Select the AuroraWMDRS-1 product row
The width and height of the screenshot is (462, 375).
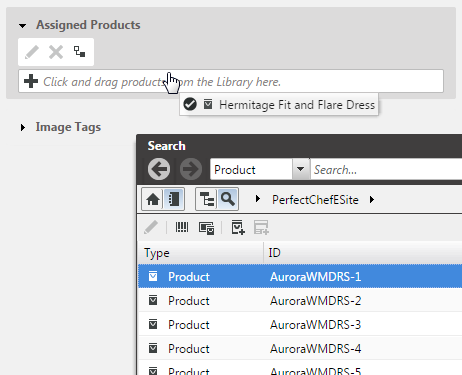pos(300,276)
